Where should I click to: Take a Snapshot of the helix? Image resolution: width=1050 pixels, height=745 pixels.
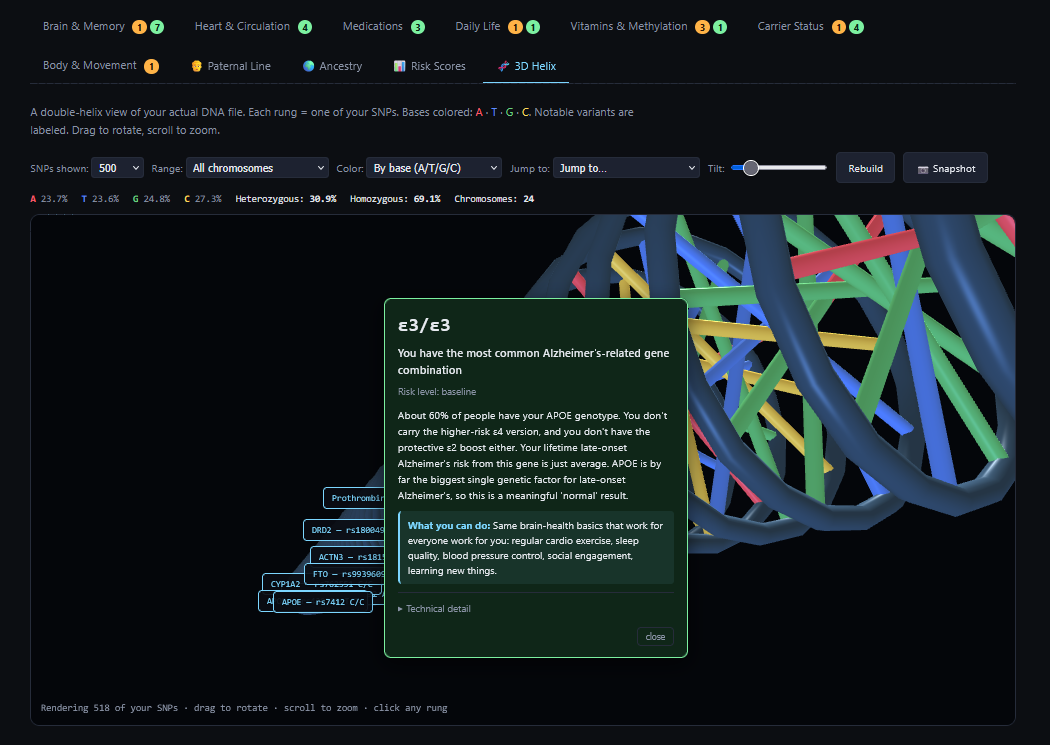click(946, 168)
